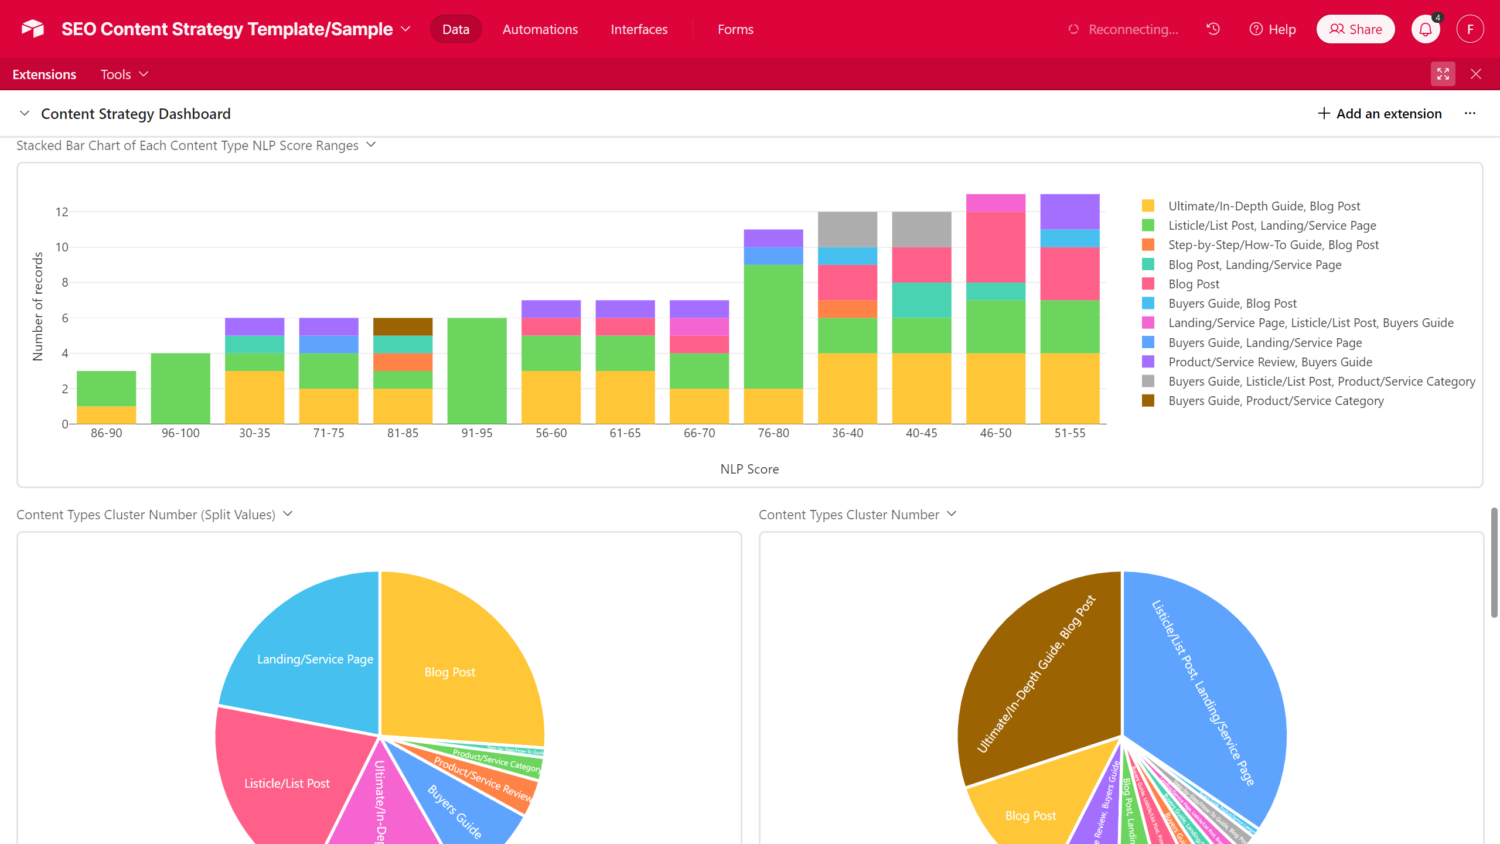Collapse the Content Strategy Dashboard chevron

tap(25, 114)
